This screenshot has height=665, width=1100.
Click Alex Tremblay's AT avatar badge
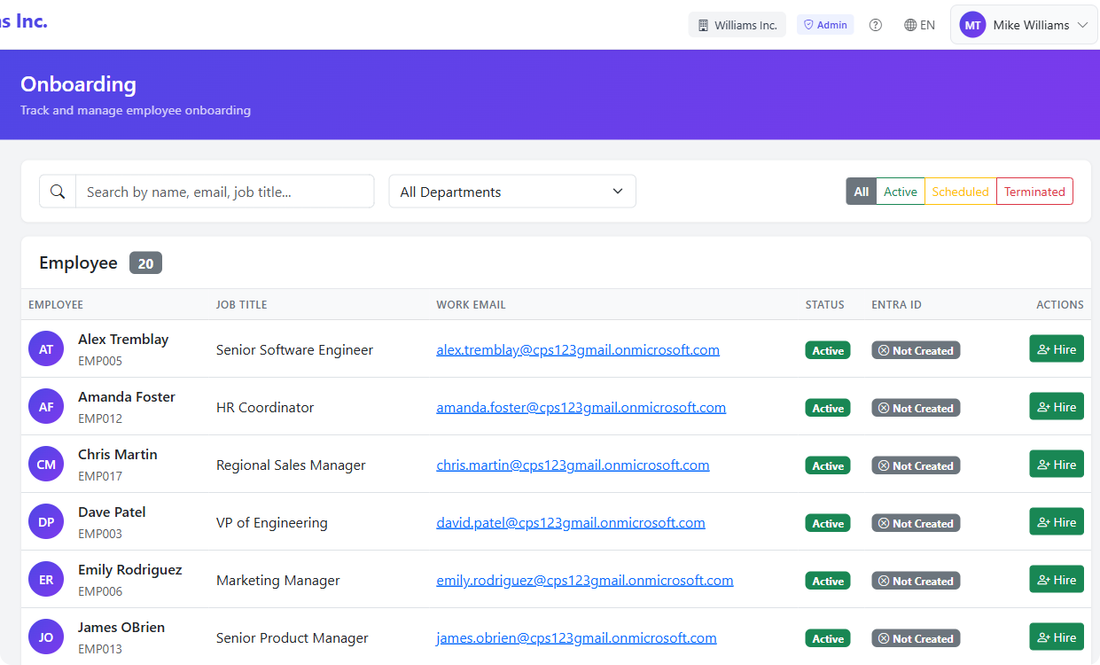46,348
